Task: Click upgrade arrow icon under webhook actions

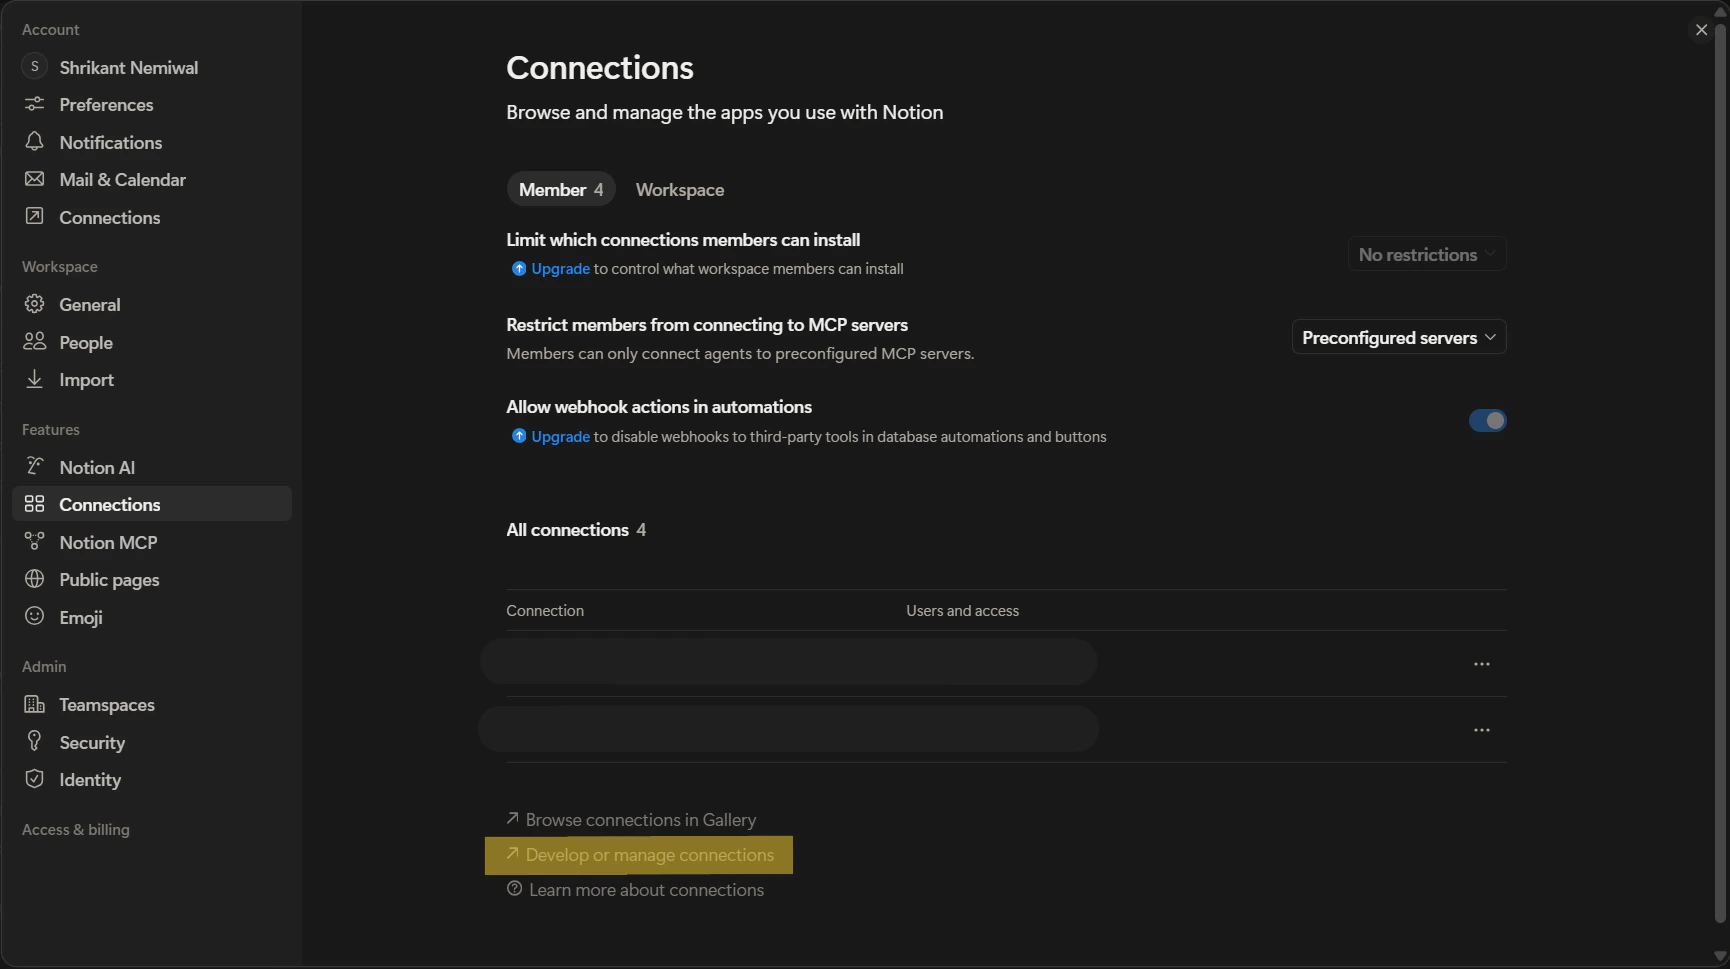Action: [x=519, y=436]
